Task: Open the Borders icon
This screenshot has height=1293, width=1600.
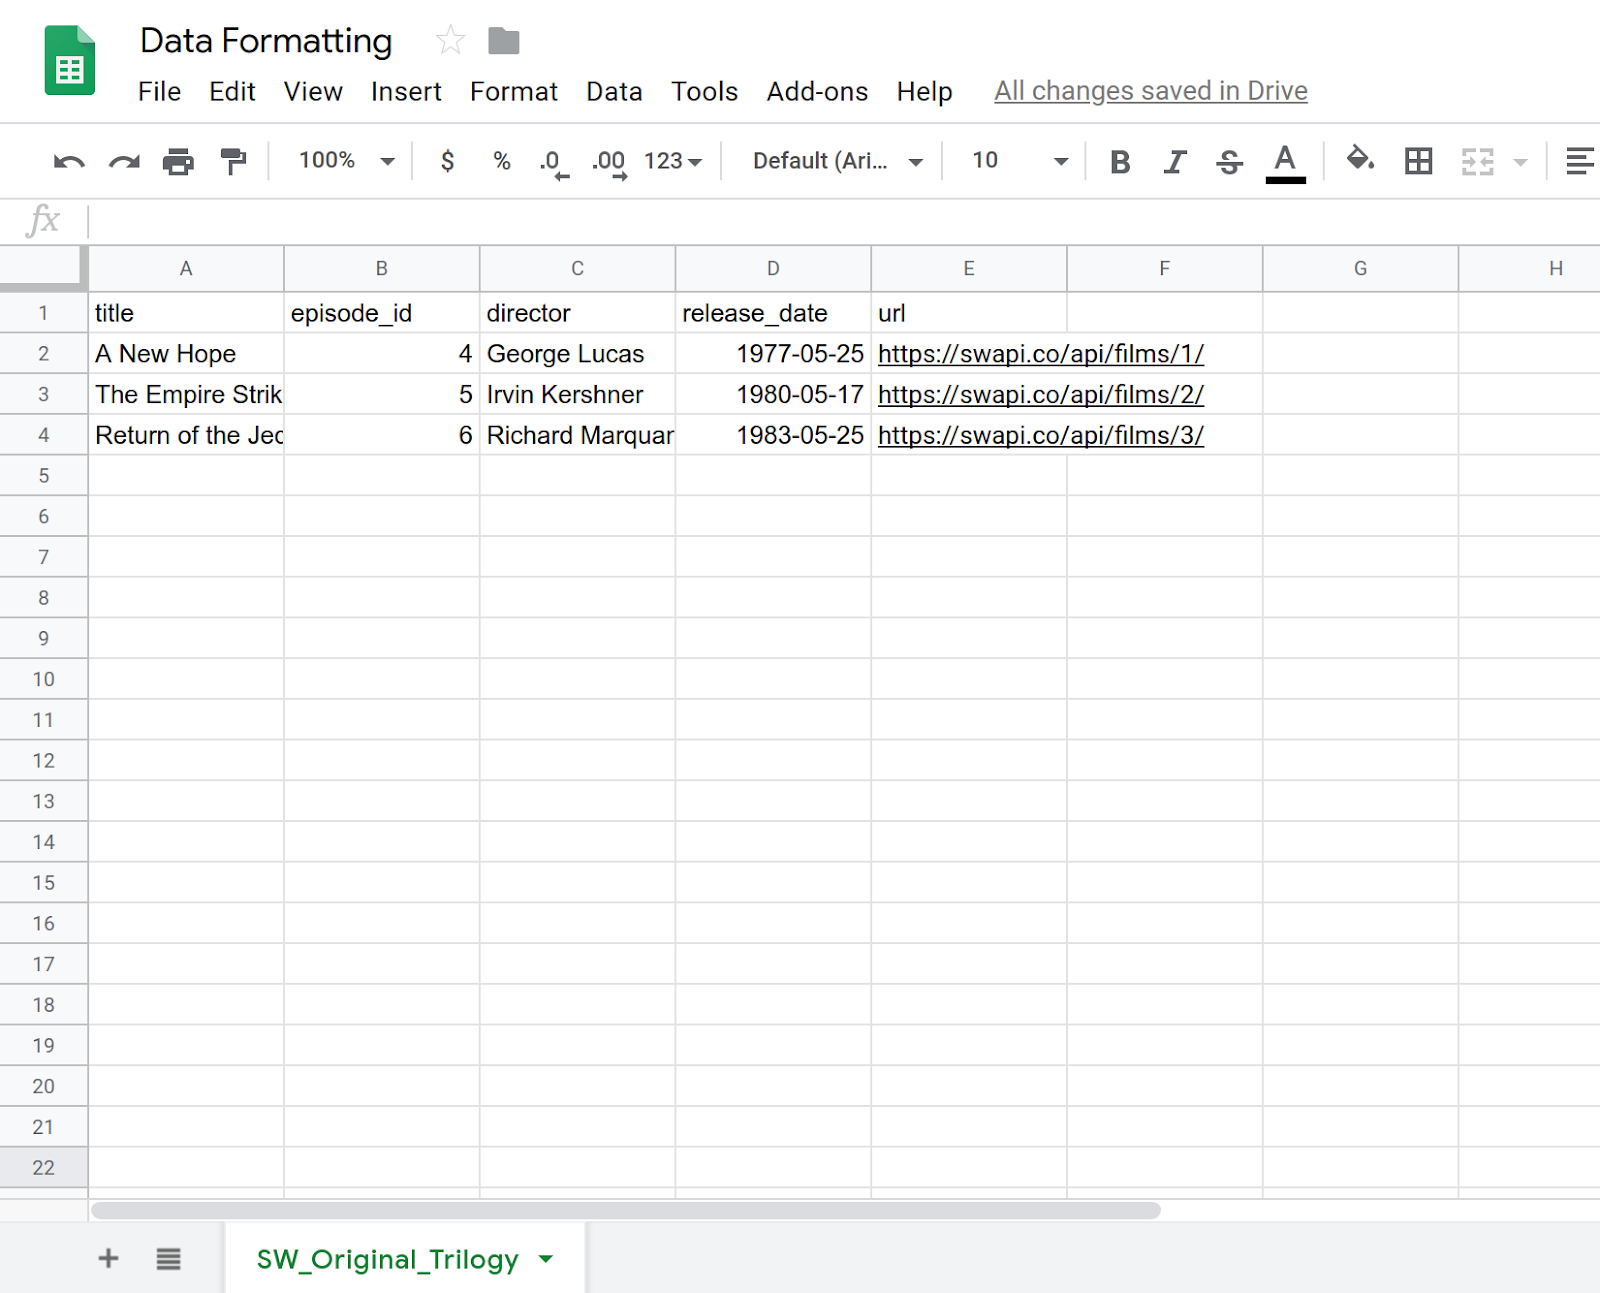Action: (1419, 161)
